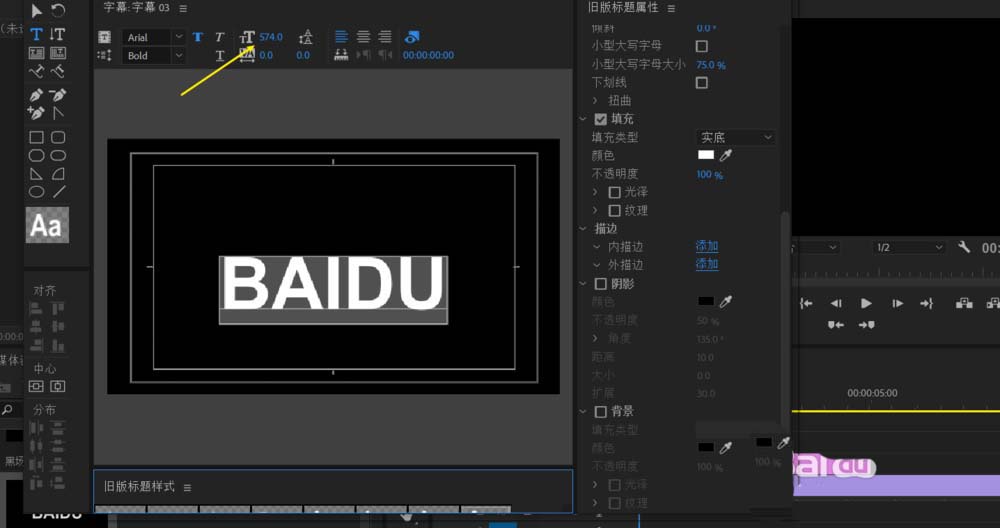Enable the 光泽 checkbox
This screenshot has width=1000, height=528.
pyautogui.click(x=615, y=192)
